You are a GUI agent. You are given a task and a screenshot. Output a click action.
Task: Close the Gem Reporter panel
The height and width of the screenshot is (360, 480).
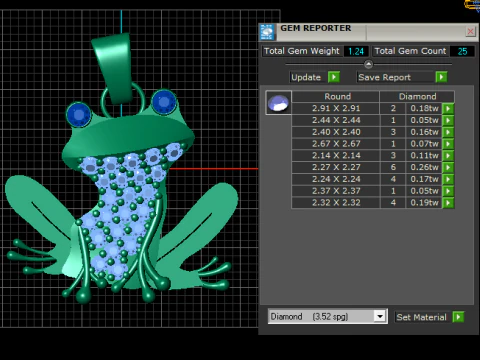coord(470,32)
